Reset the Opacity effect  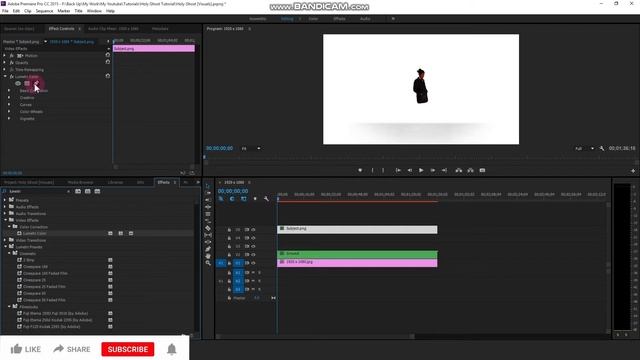(x=108, y=62)
